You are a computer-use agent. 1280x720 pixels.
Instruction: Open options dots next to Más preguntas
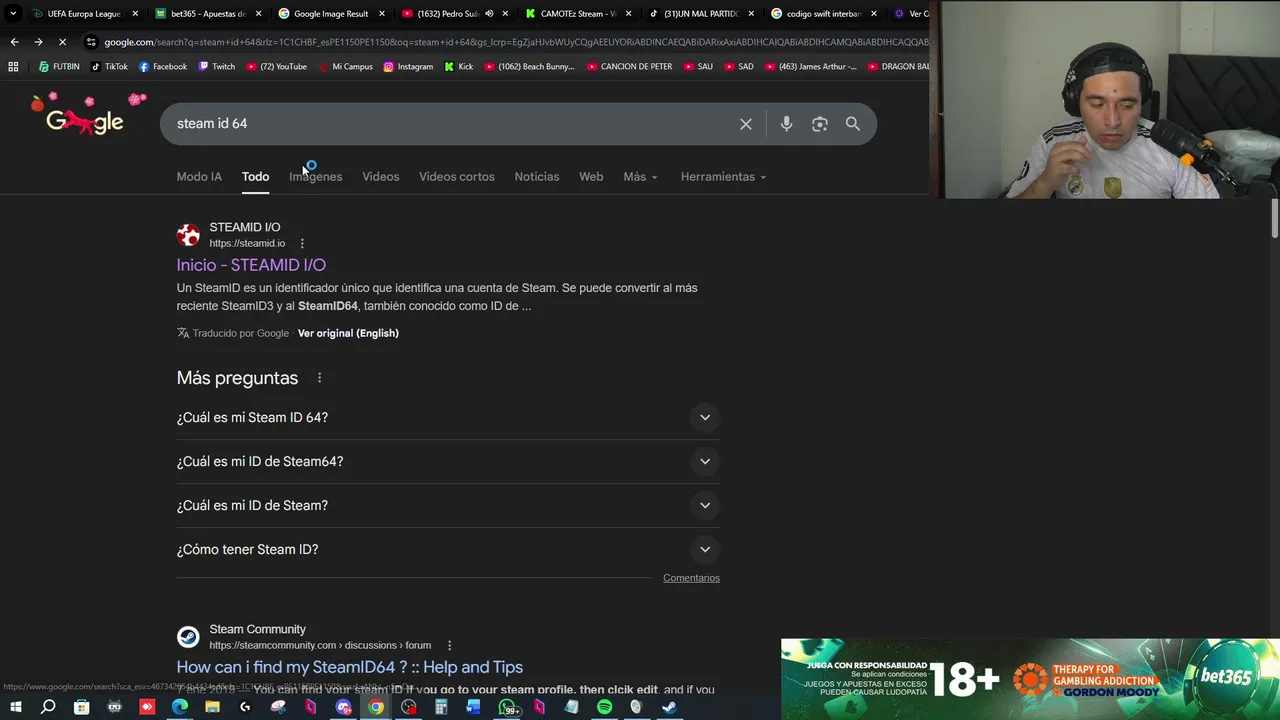click(x=319, y=378)
